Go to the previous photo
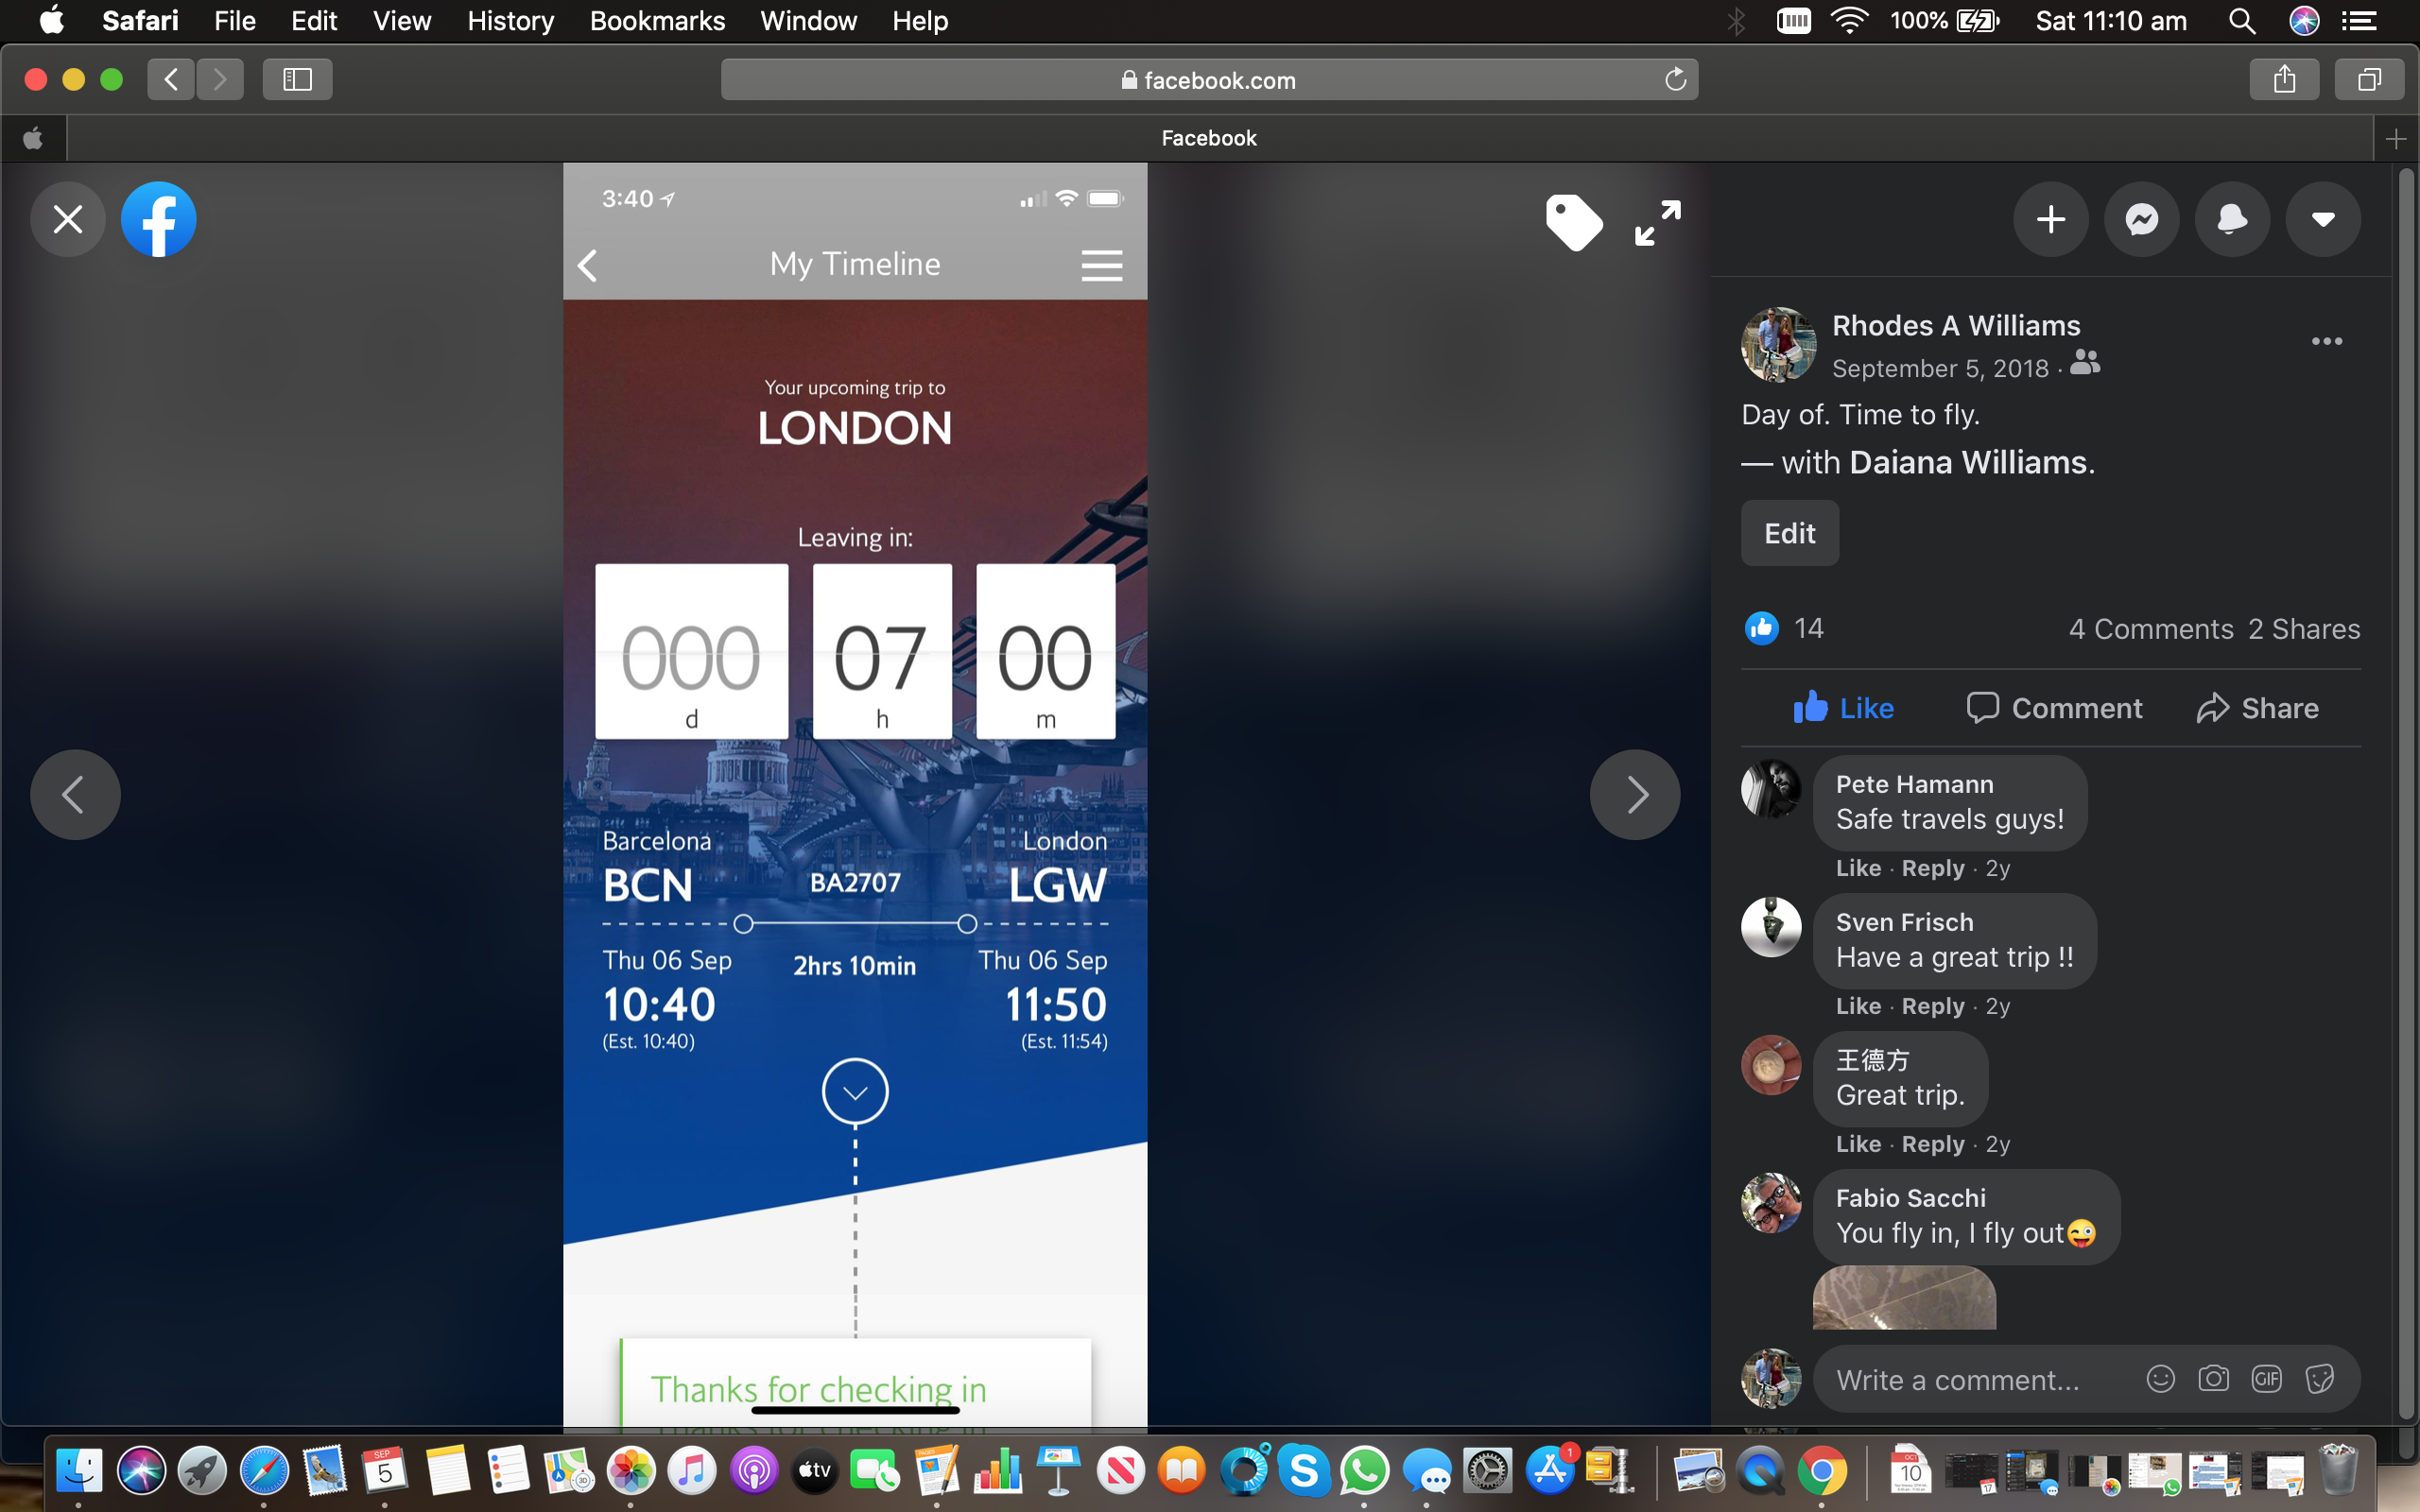The width and height of the screenshot is (2420, 1512). pos(75,795)
